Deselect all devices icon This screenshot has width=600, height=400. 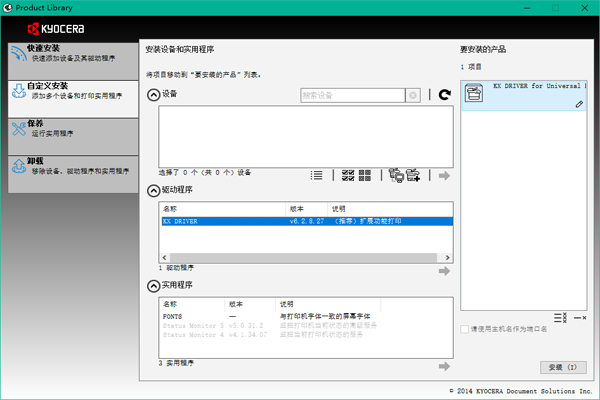(x=365, y=175)
